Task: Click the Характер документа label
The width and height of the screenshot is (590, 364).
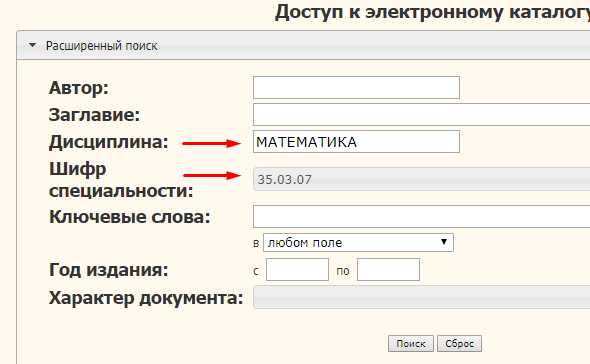Action: click(x=146, y=298)
